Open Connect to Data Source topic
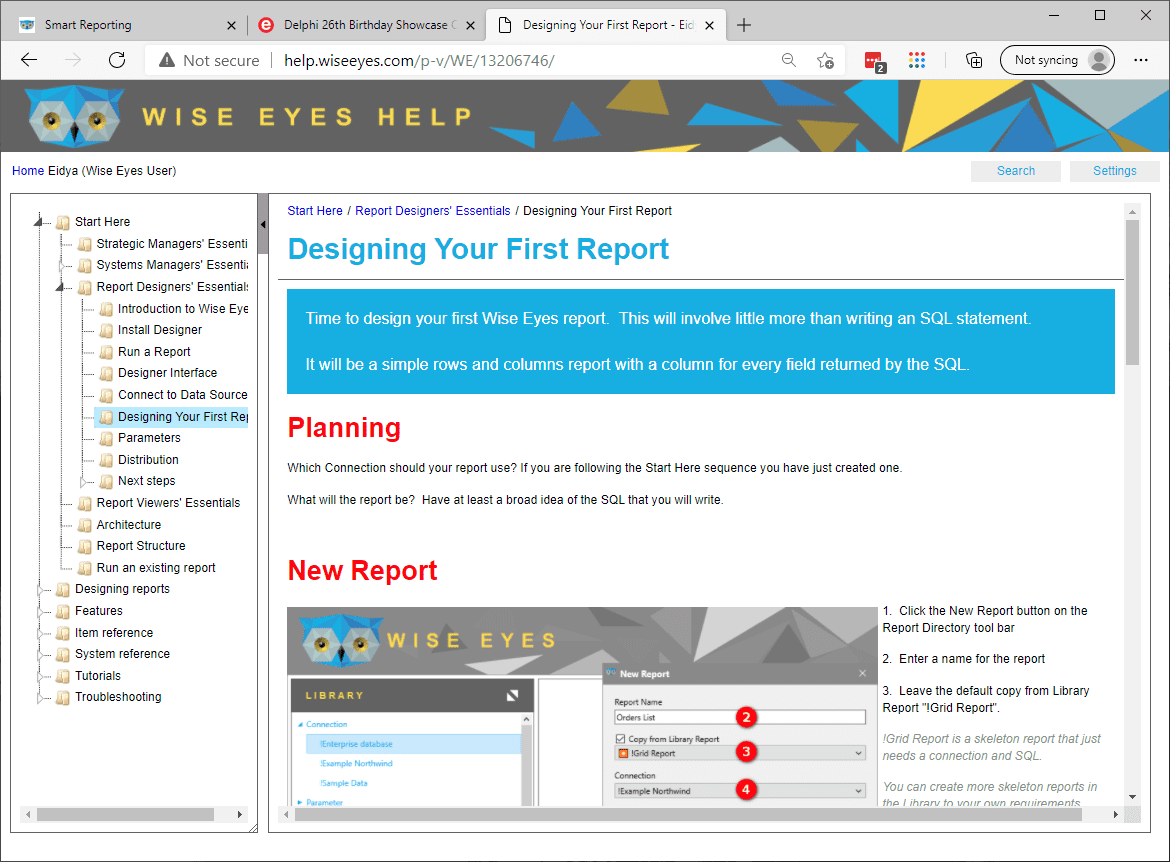1170x862 pixels. pyautogui.click(x=182, y=395)
